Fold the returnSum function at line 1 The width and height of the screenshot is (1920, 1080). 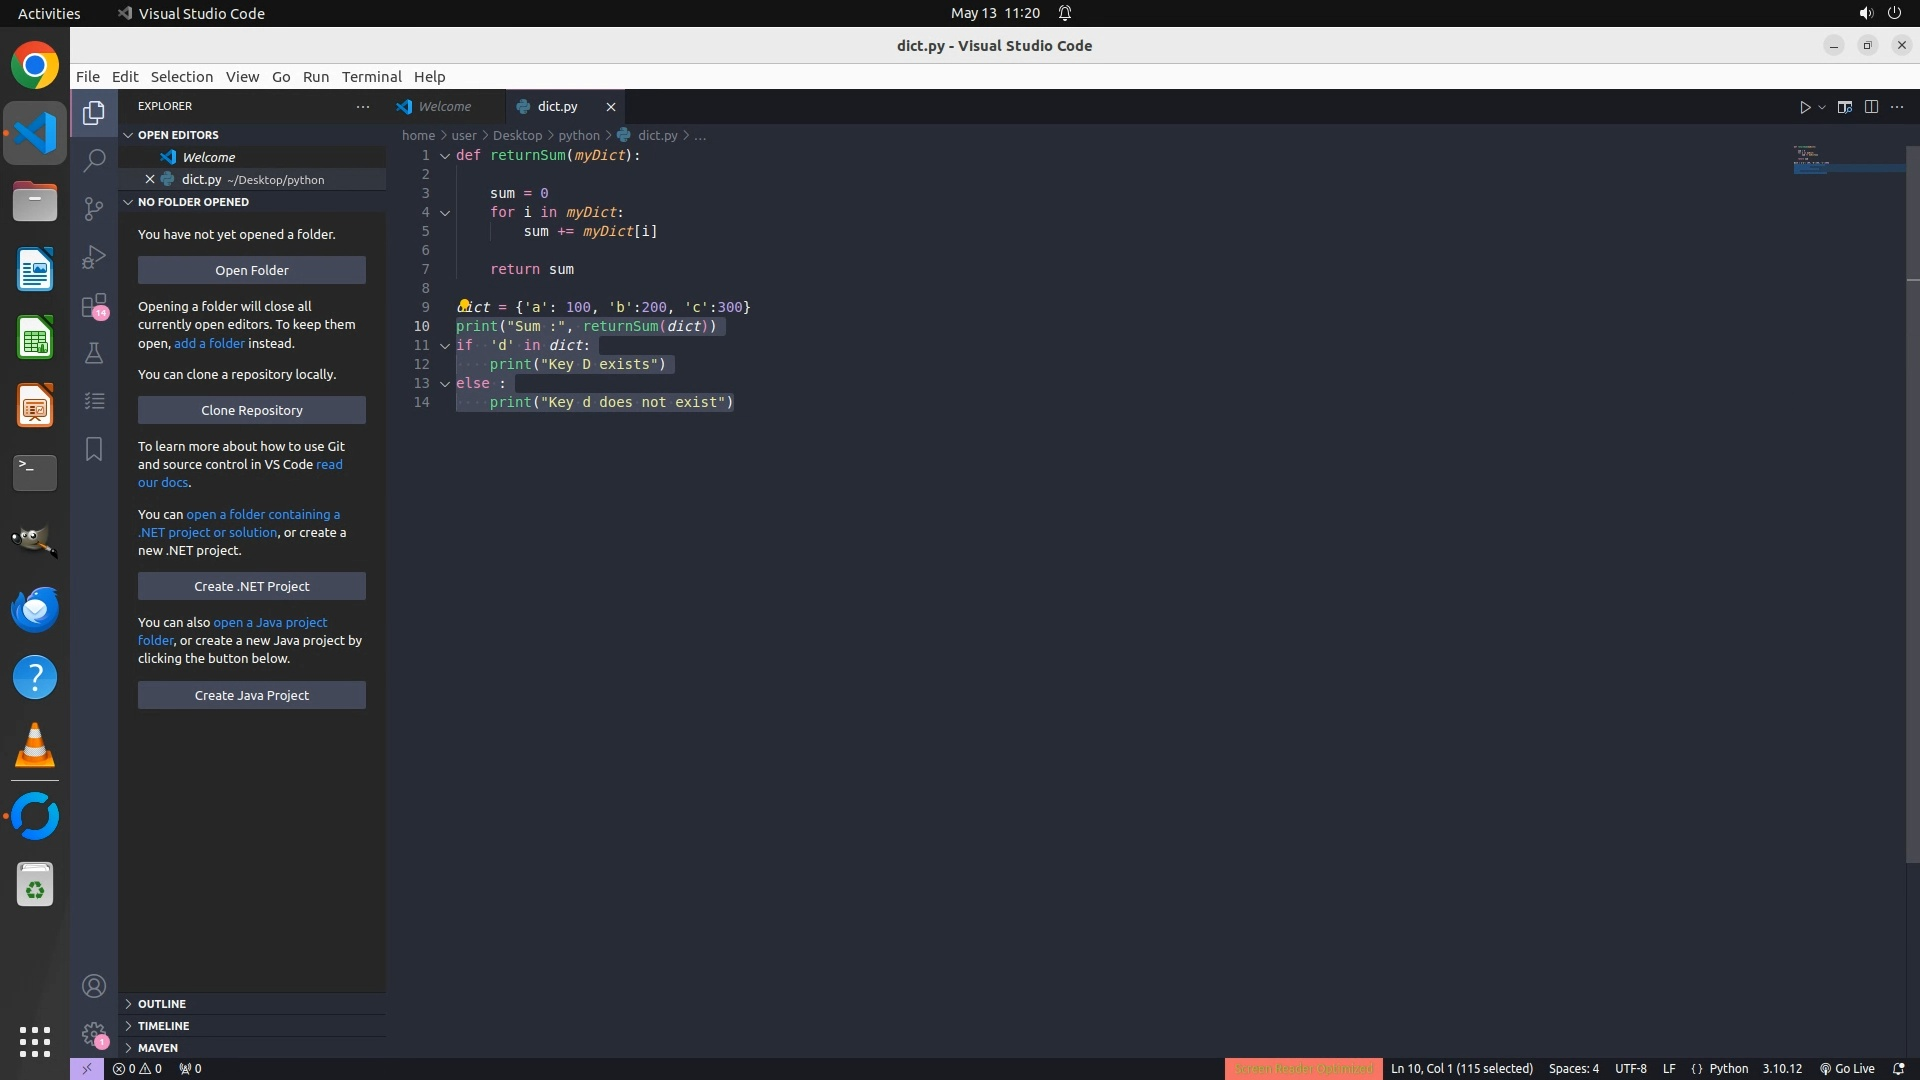tap(445, 156)
